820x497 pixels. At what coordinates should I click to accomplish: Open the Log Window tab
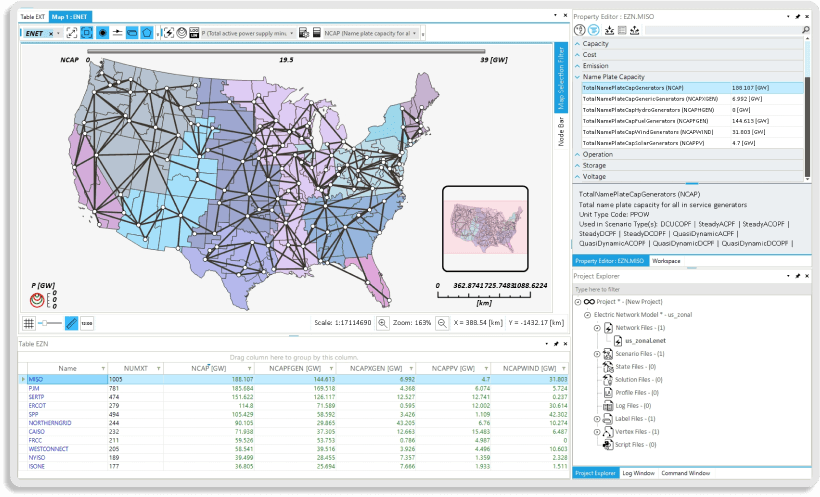click(638, 472)
